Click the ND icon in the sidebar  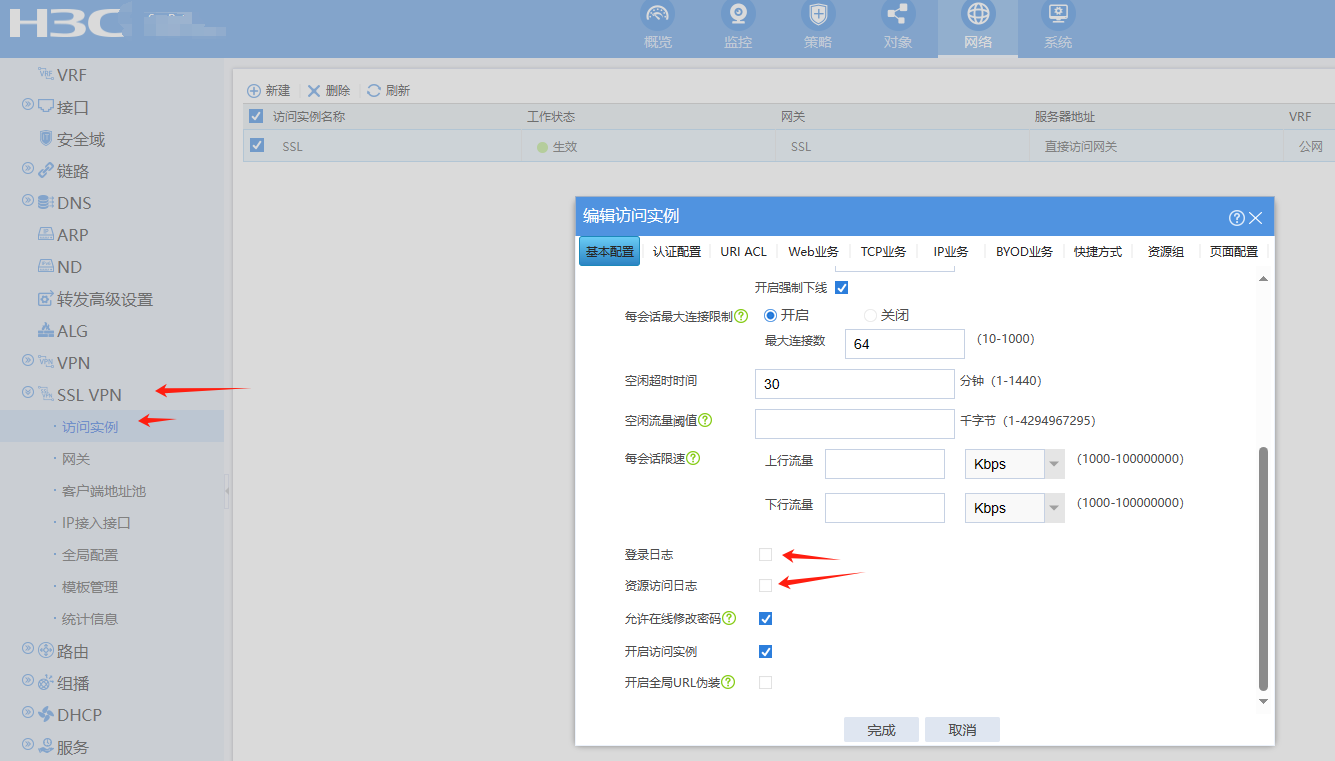pos(45,266)
